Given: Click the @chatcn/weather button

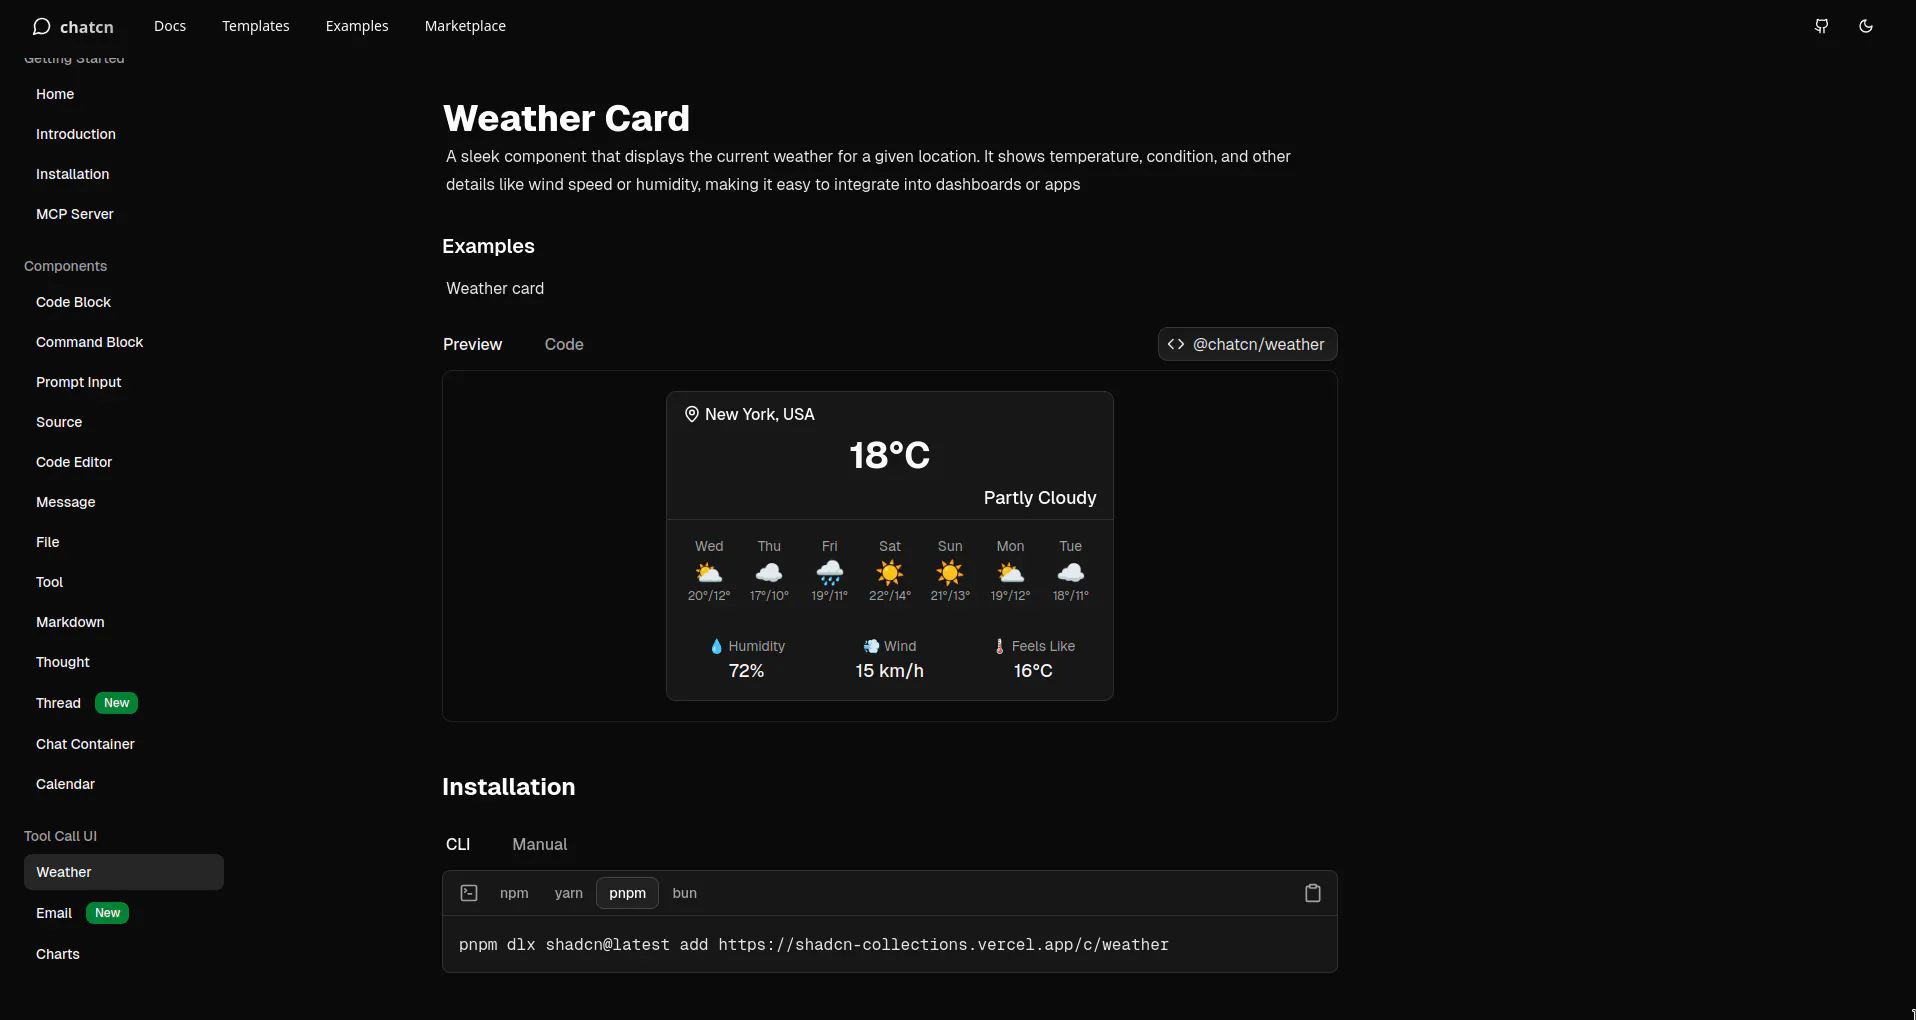Looking at the screenshot, I should pos(1248,344).
